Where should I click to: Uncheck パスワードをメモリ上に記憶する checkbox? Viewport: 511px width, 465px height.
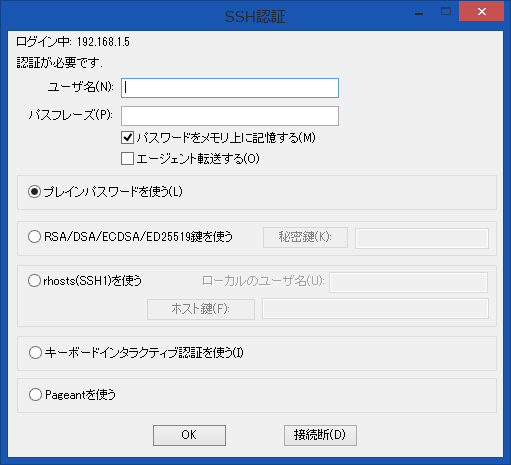tap(127, 138)
